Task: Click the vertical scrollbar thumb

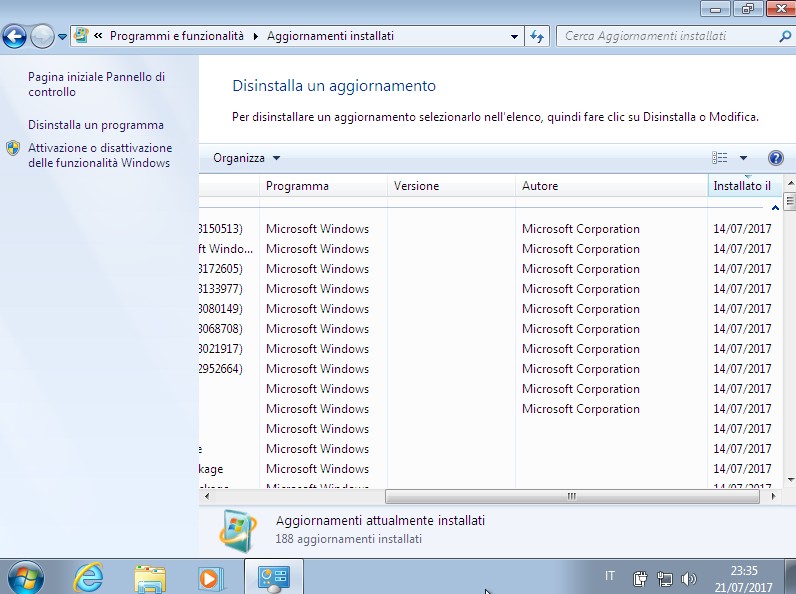Action: [x=790, y=201]
